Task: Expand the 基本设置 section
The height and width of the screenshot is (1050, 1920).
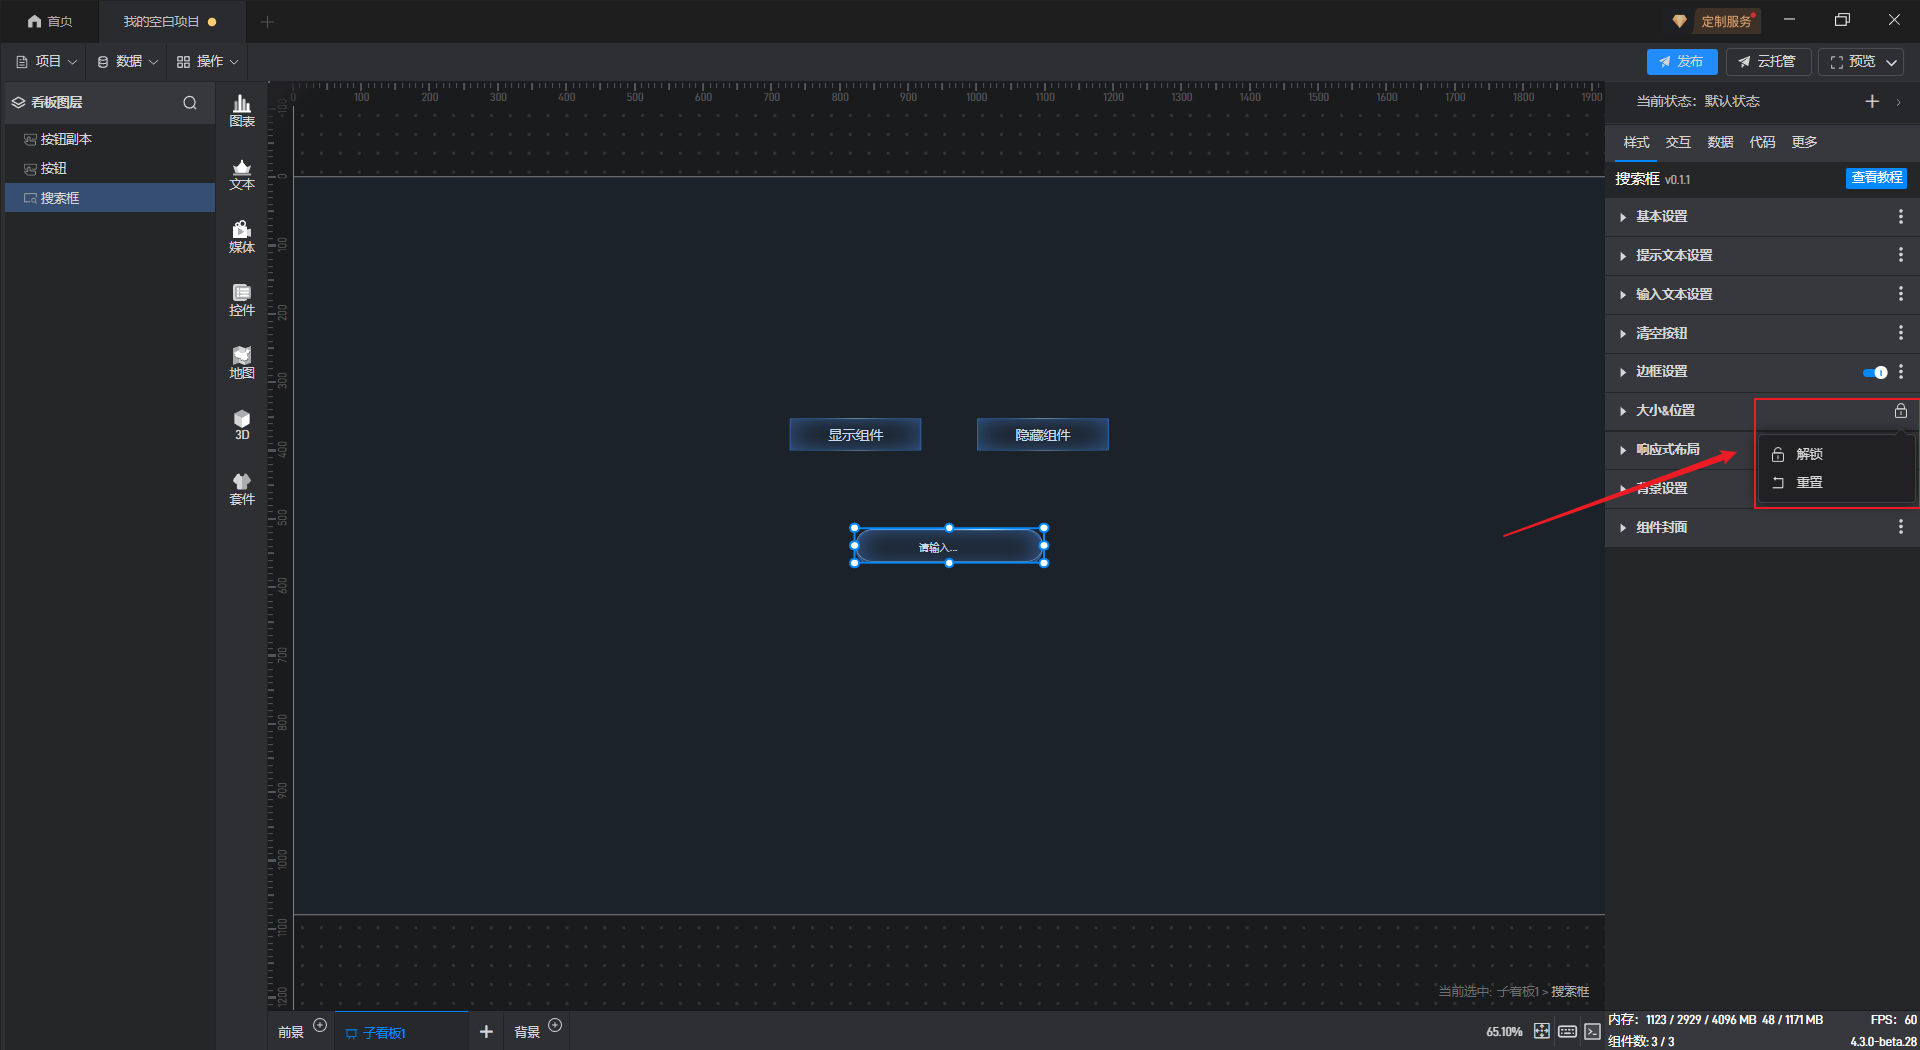Action: (1622, 217)
